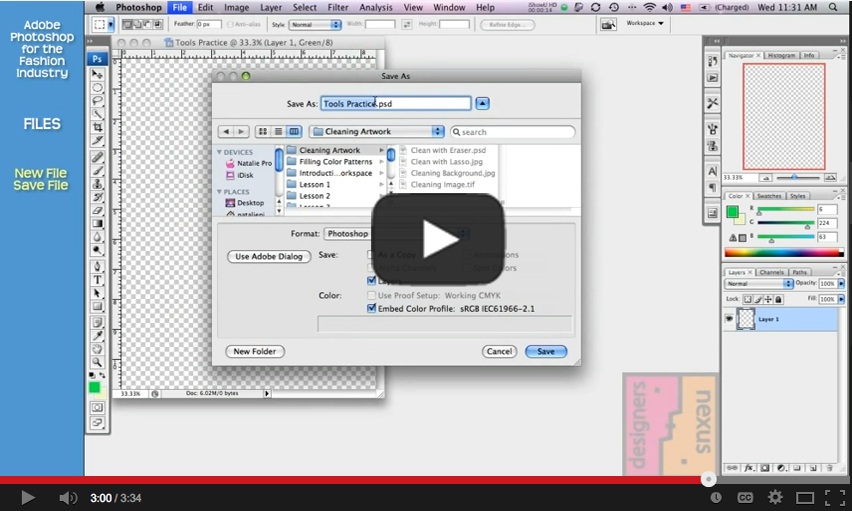Image resolution: width=852 pixels, height=511 pixels.
Task: Open the Fill slider arrow
Action: tap(842, 300)
